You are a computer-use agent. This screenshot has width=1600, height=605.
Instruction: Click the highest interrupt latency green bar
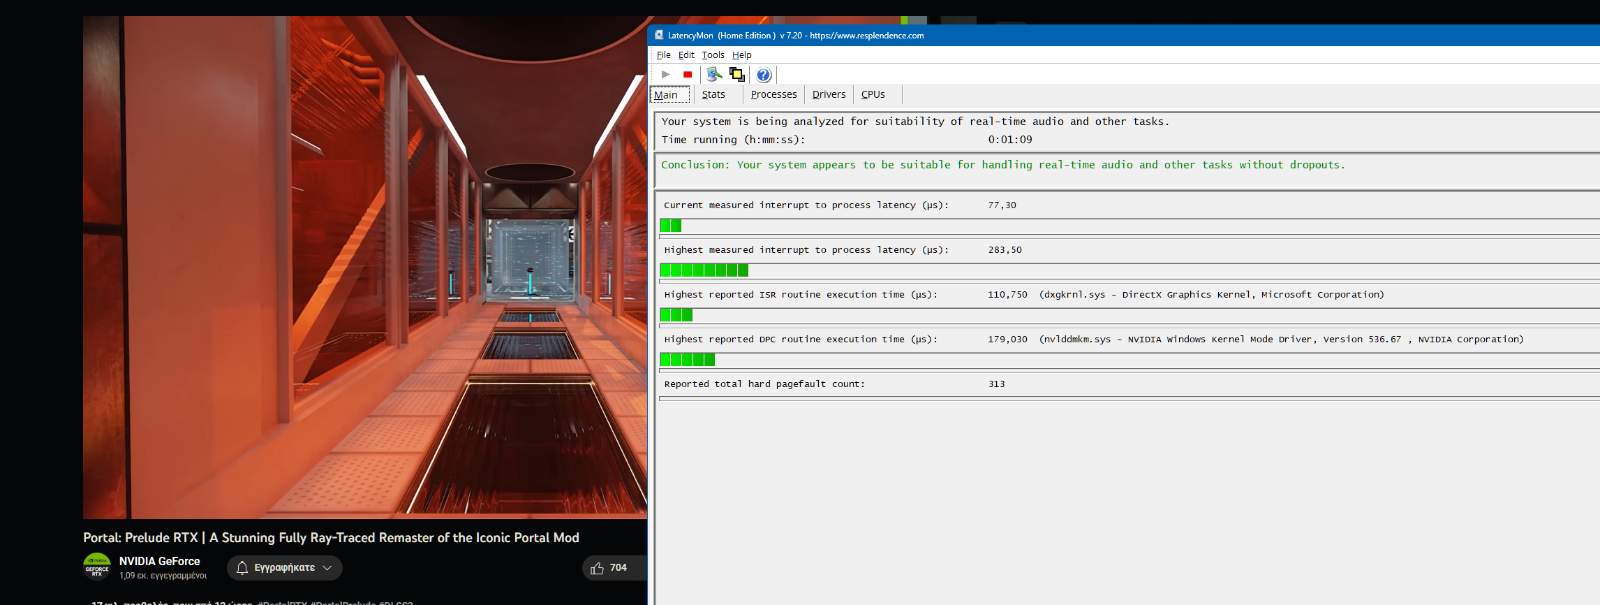coord(704,270)
